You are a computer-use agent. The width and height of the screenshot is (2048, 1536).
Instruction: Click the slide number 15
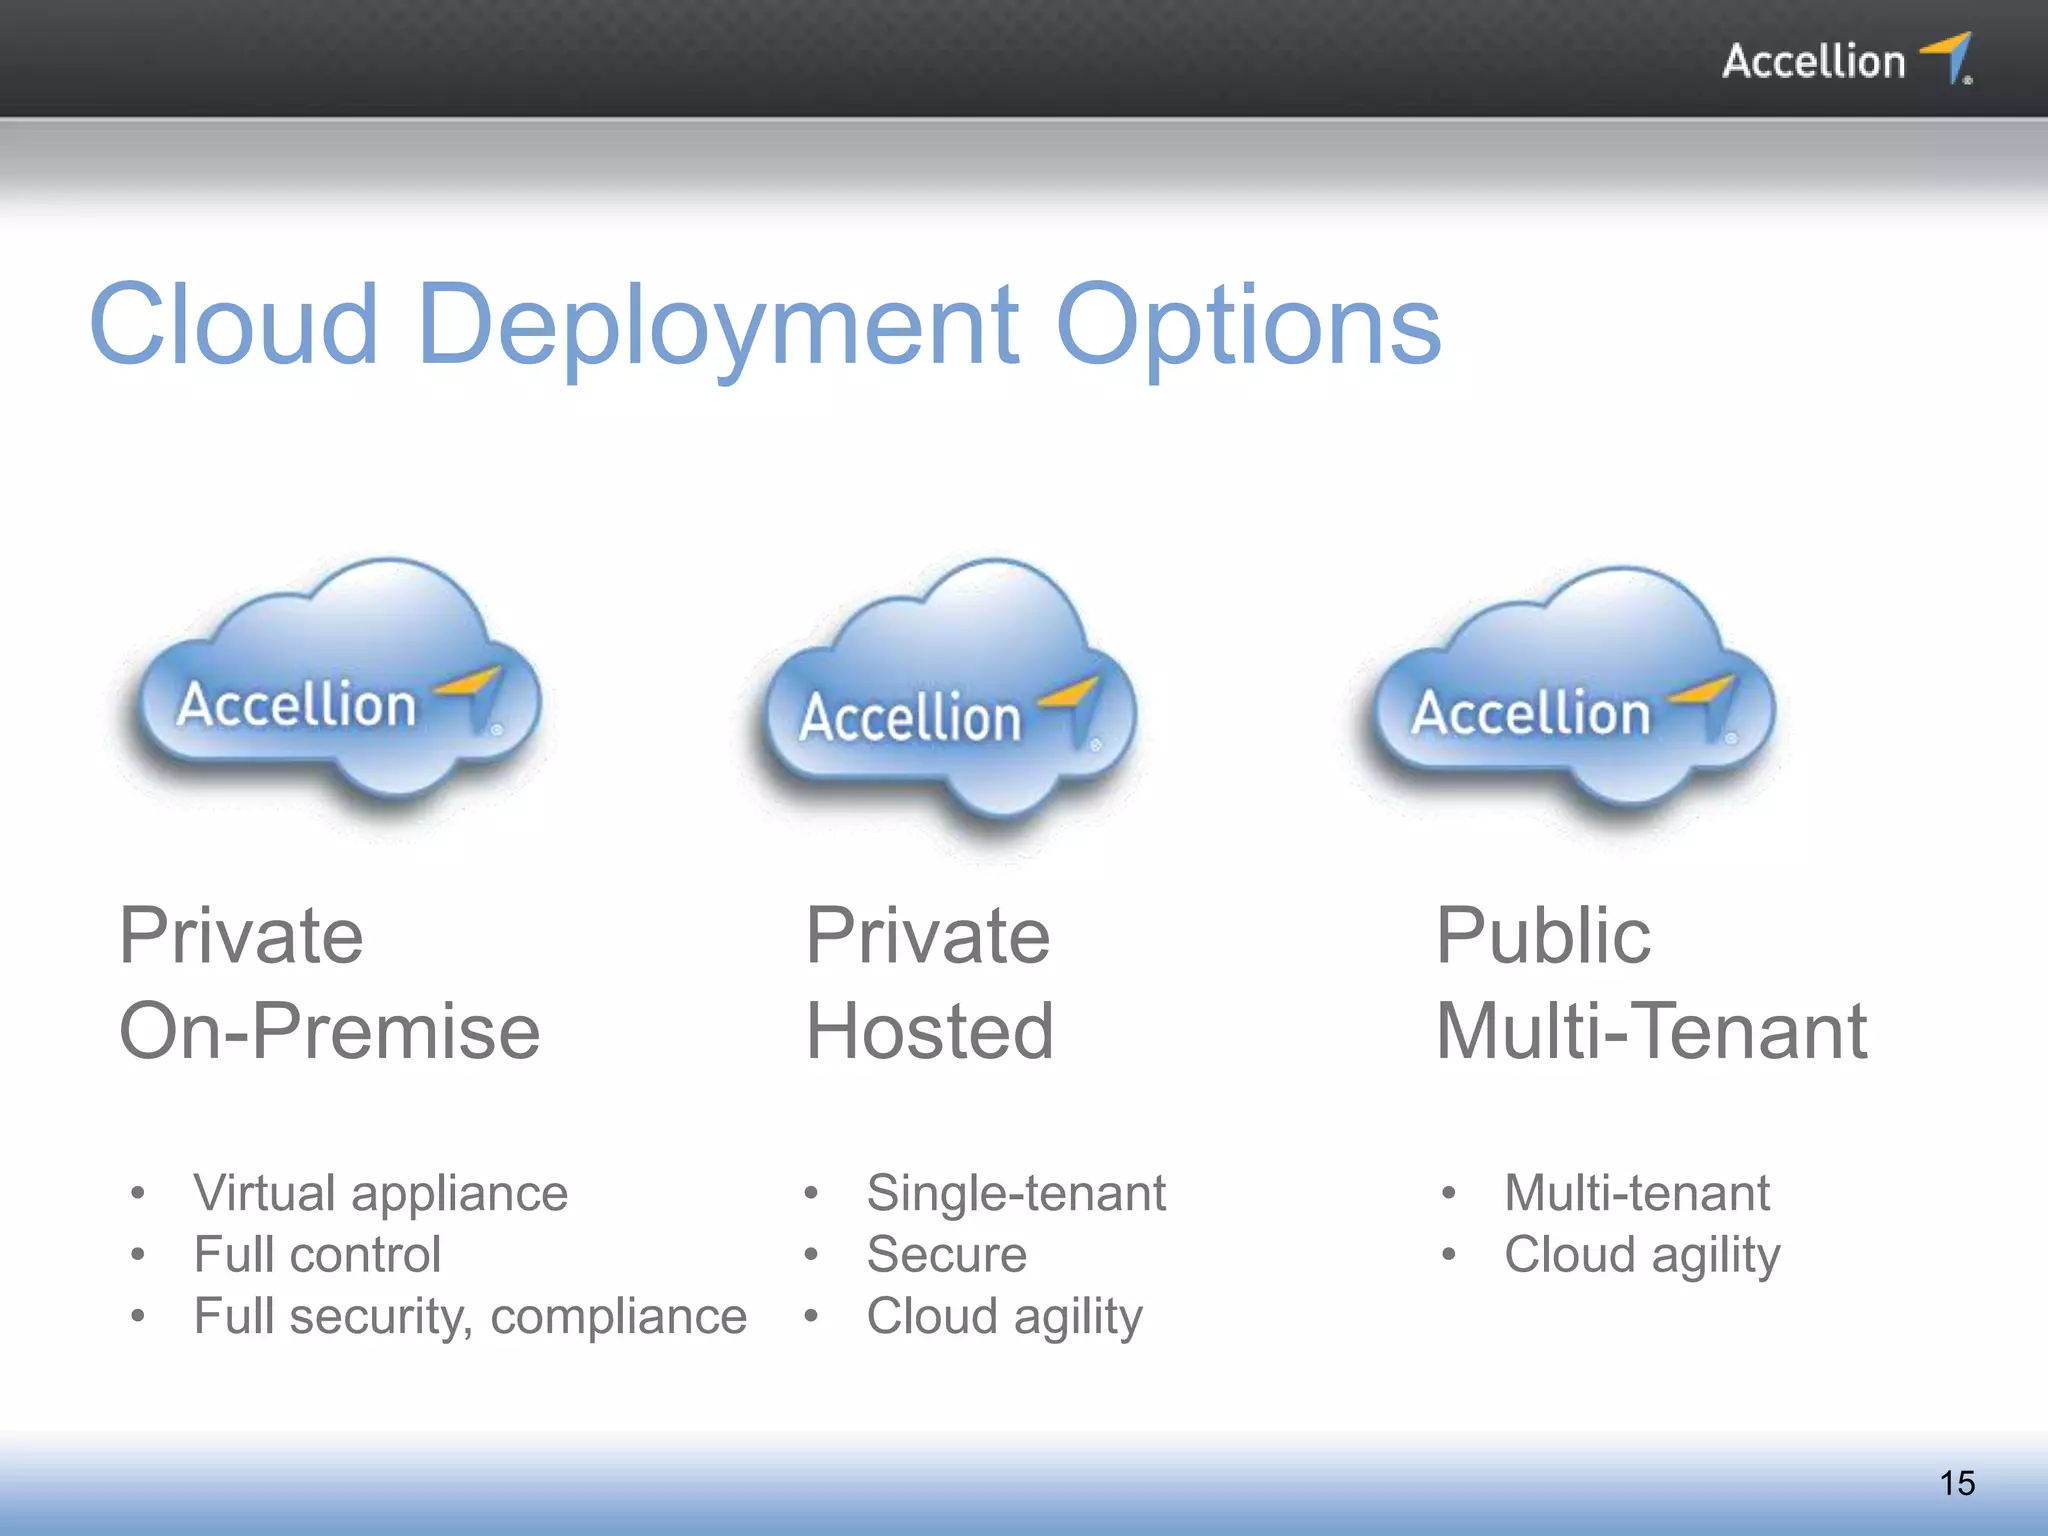point(1957,1483)
